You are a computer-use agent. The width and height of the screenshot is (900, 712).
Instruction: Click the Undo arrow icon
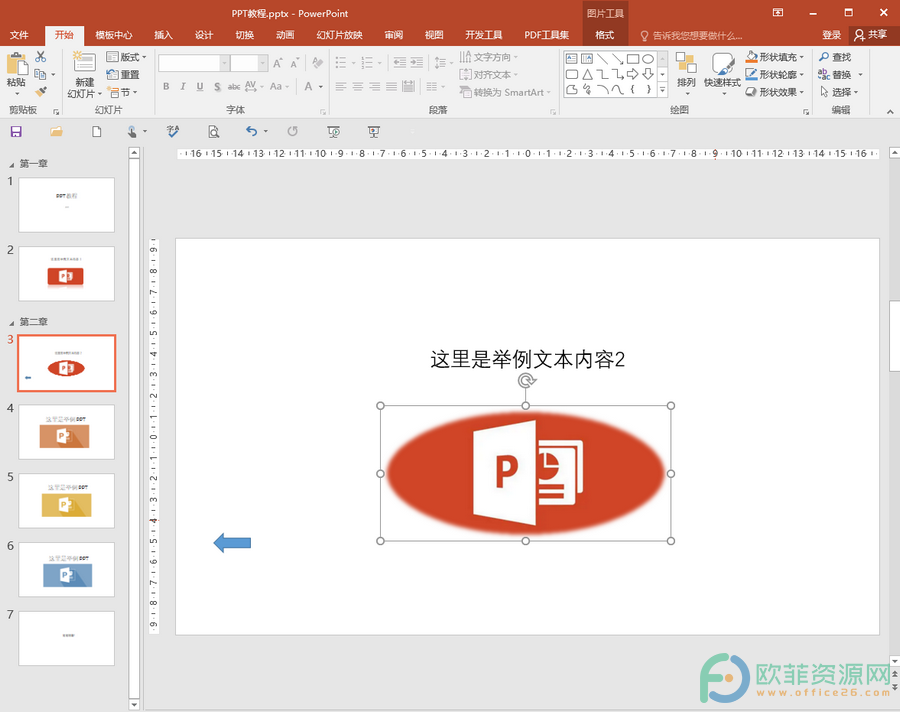251,131
